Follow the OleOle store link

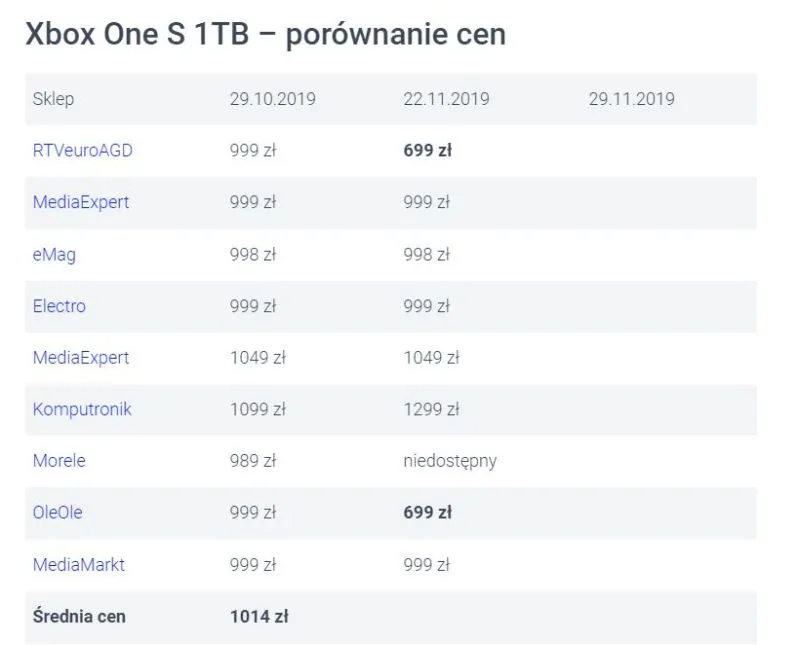(x=57, y=512)
